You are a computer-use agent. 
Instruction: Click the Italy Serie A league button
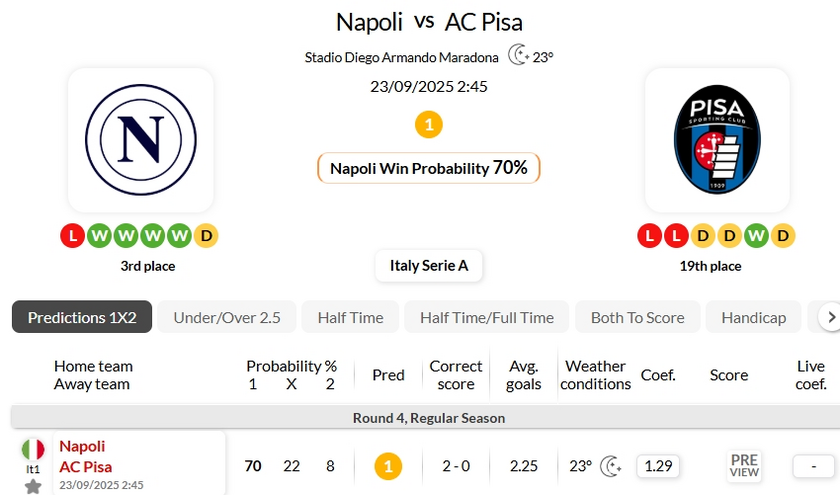[x=429, y=266]
